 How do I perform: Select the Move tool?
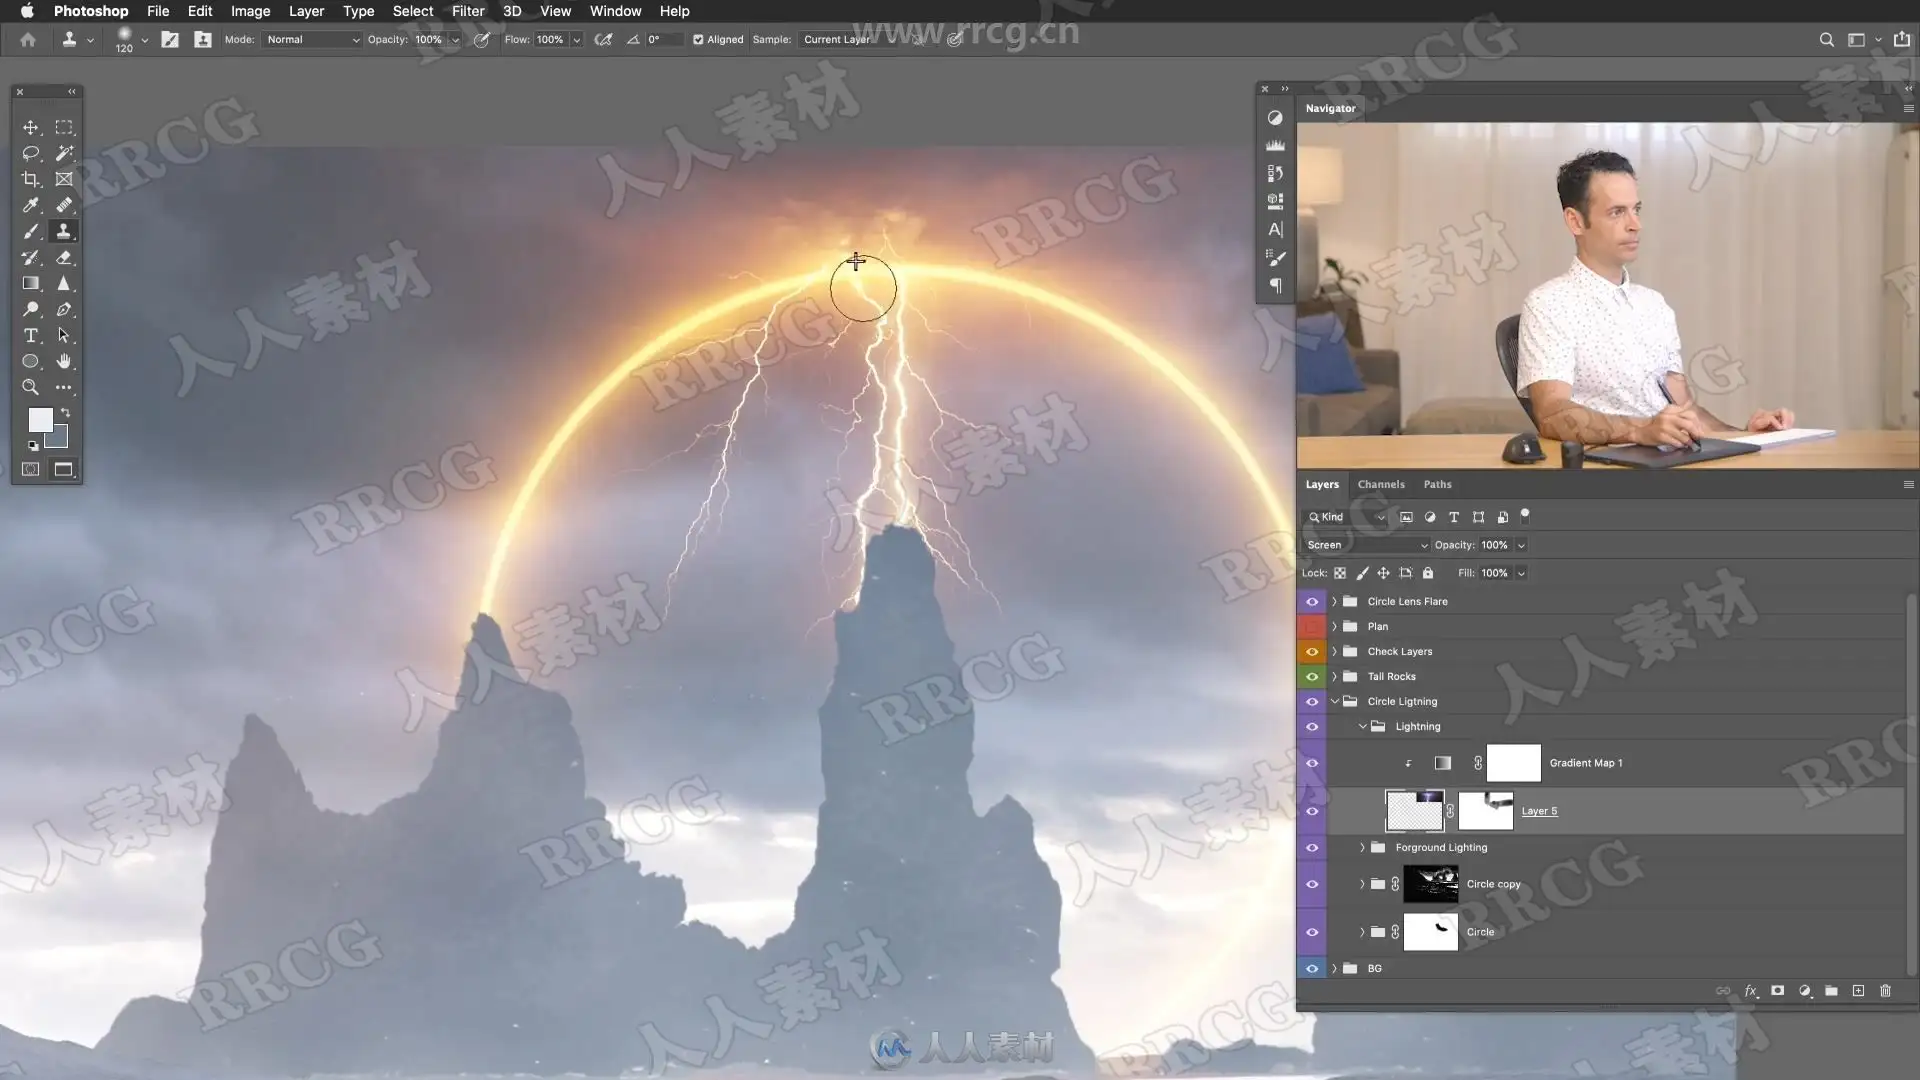31,128
